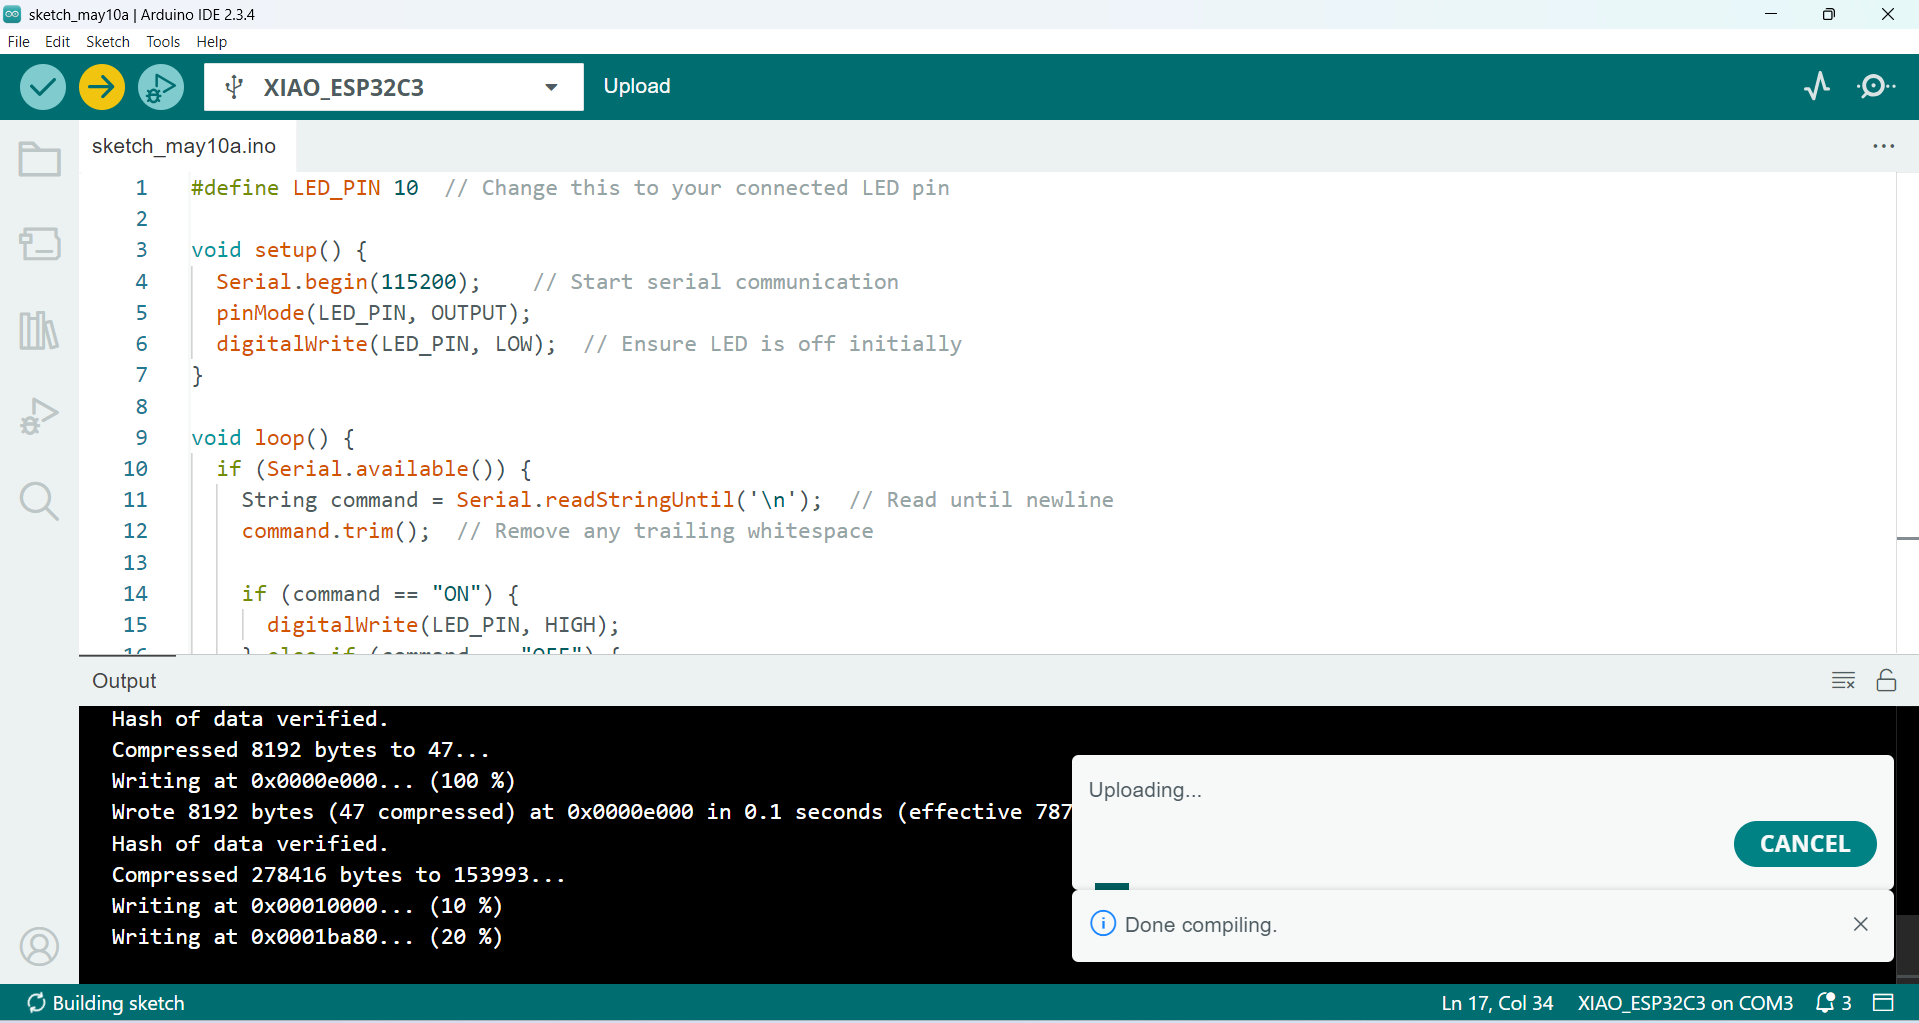Dismiss the Done compiling notification
Screen dimensions: 1919x1023
(x=1860, y=924)
